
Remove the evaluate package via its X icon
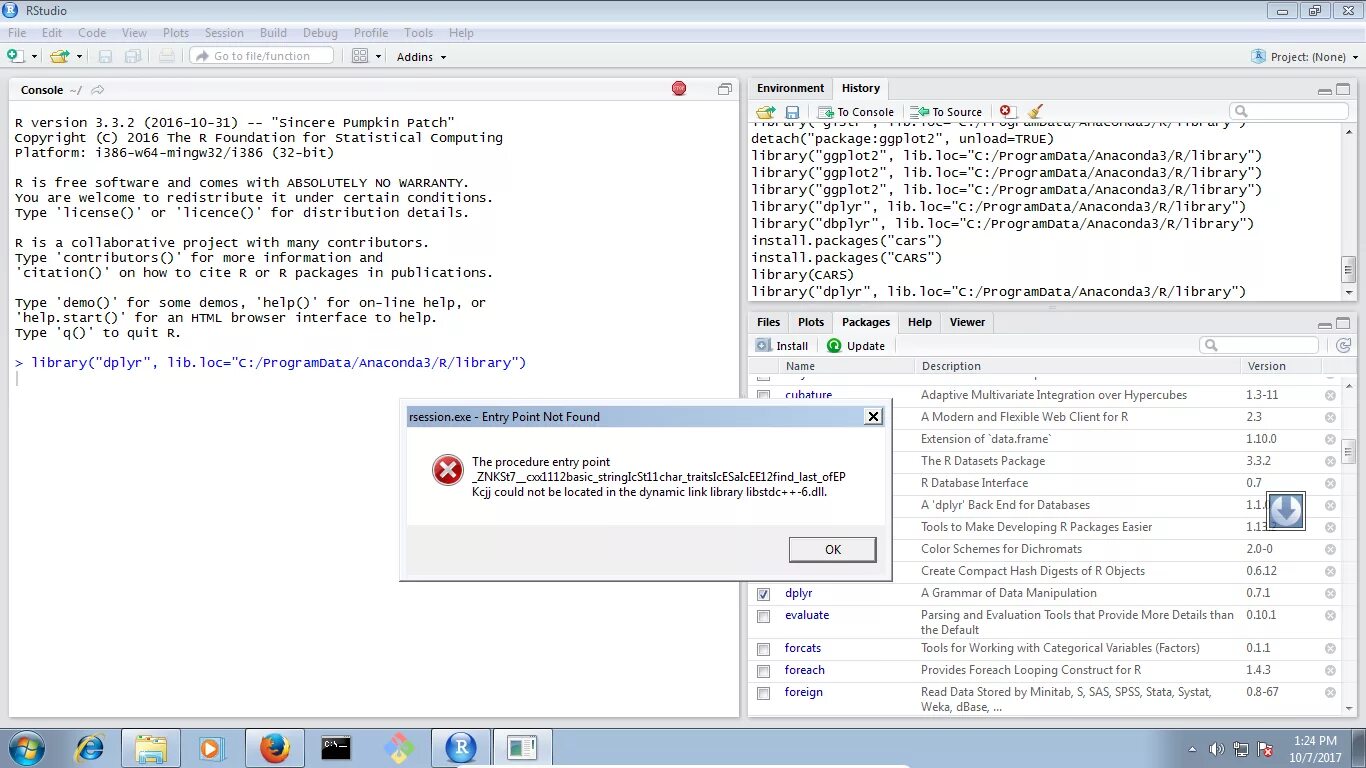(1330, 615)
